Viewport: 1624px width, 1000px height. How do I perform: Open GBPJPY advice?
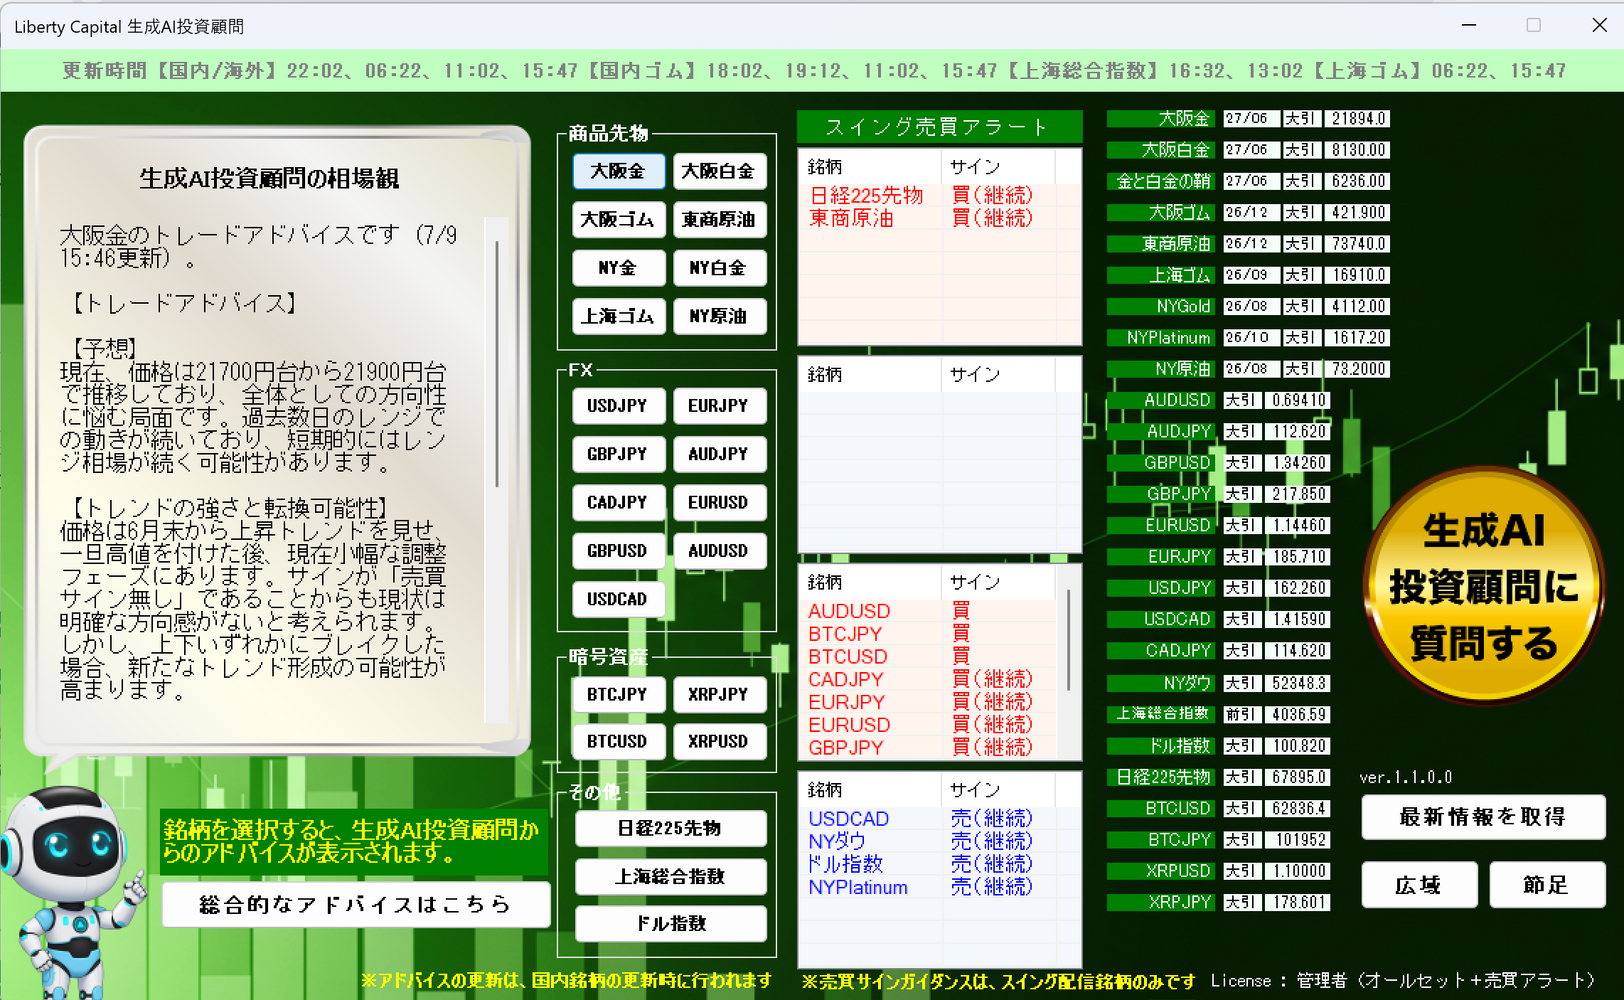(x=619, y=454)
